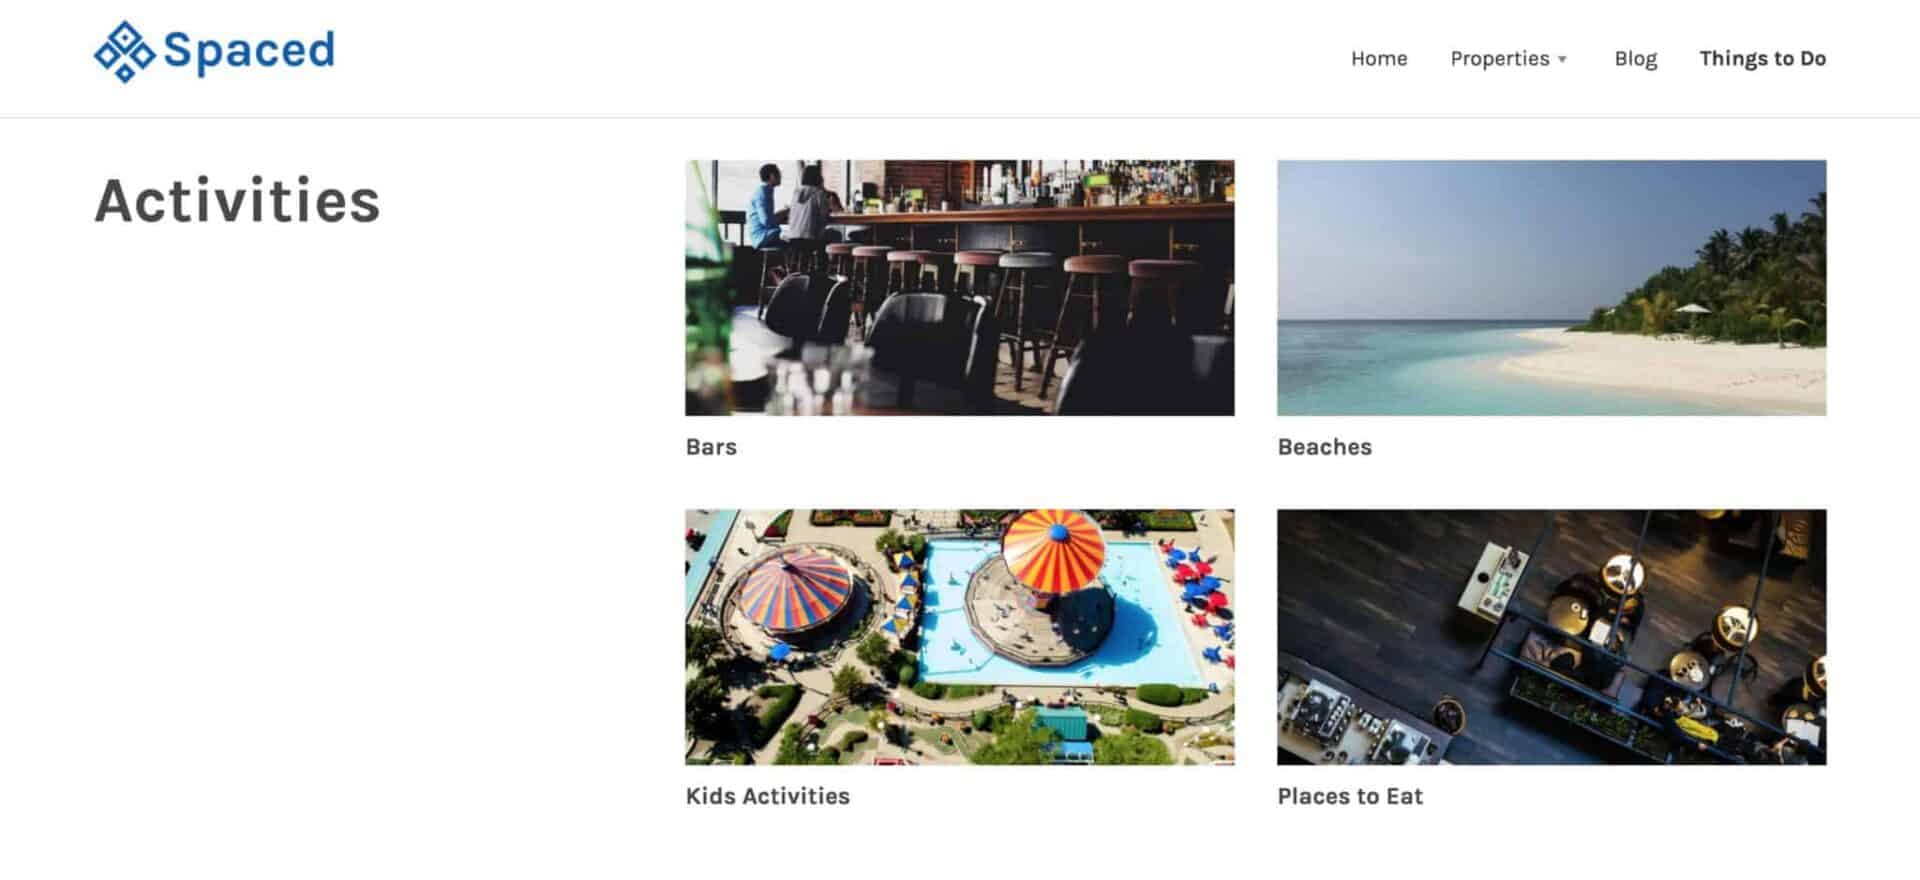The height and width of the screenshot is (880, 1920).
Task: Open the Properties menu item
Action: point(1499,58)
